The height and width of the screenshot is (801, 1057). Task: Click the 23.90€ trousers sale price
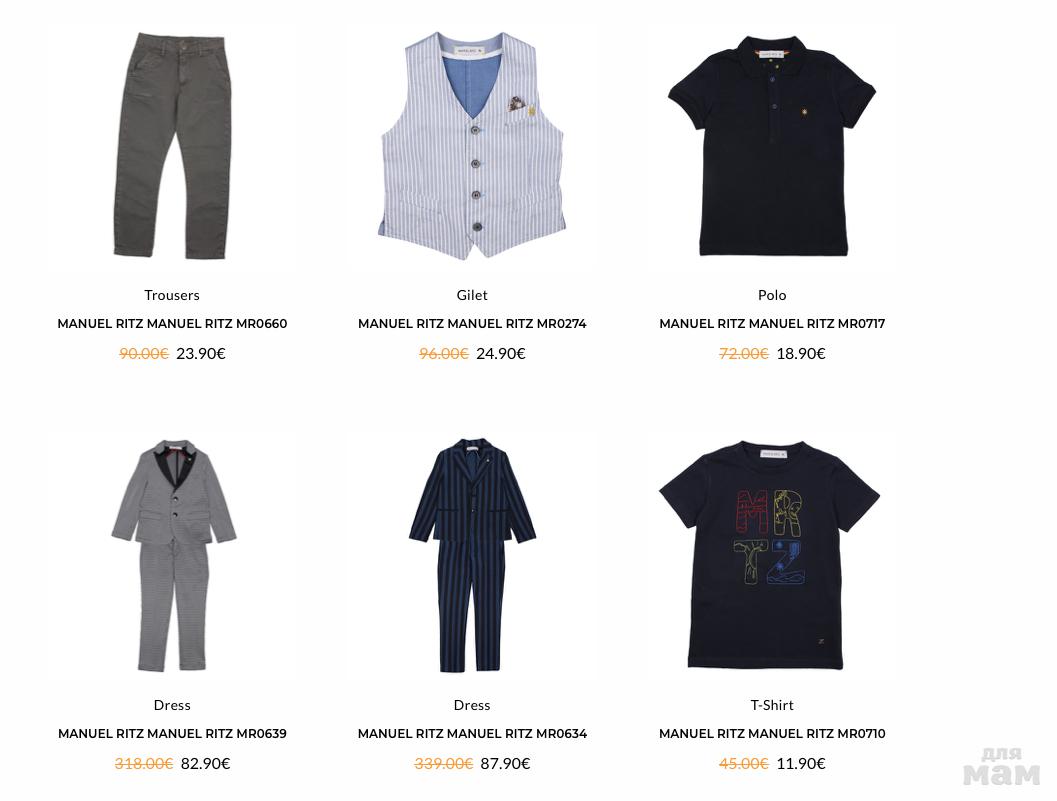point(201,353)
